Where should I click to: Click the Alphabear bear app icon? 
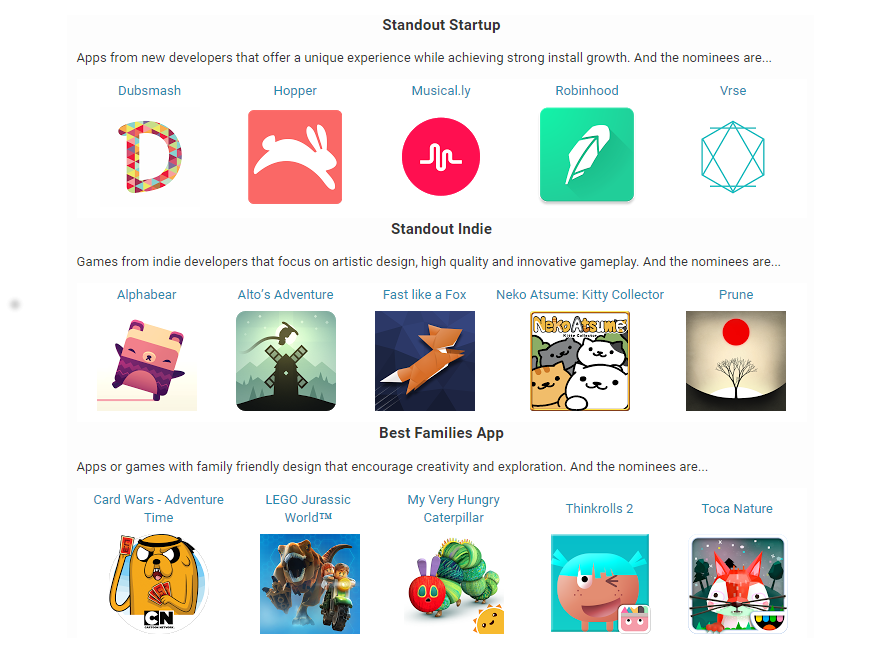tap(147, 361)
